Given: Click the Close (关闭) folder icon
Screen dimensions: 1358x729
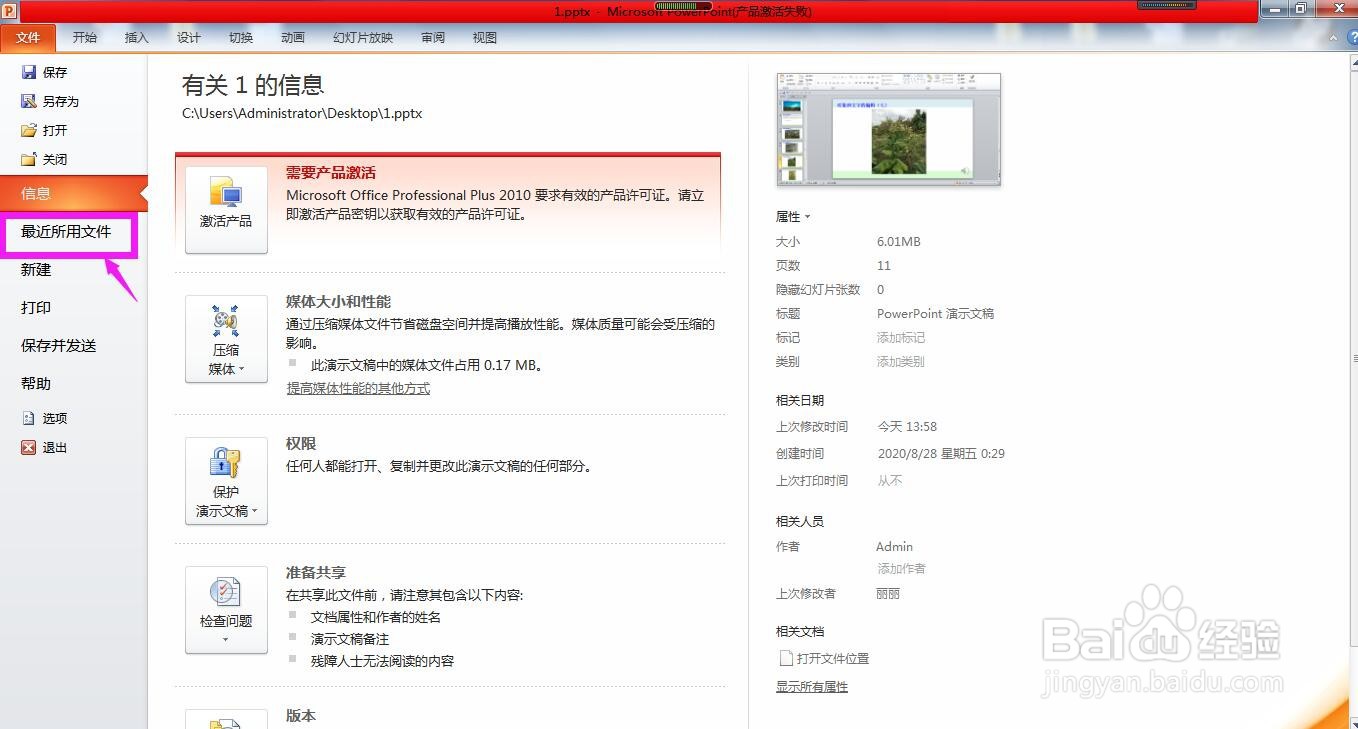Looking at the screenshot, I should 29,159.
